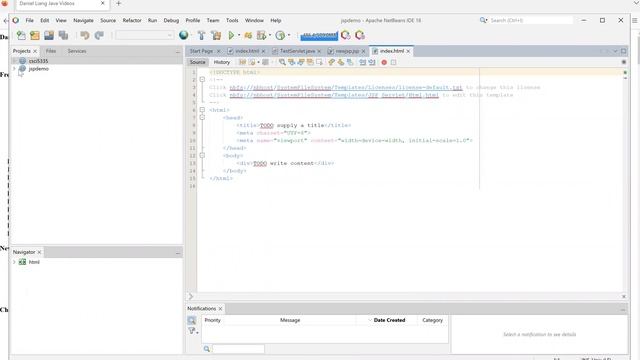Open the project configuration combo box
Image resolution: width=640 pixels, height=360 pixels.
(144, 36)
